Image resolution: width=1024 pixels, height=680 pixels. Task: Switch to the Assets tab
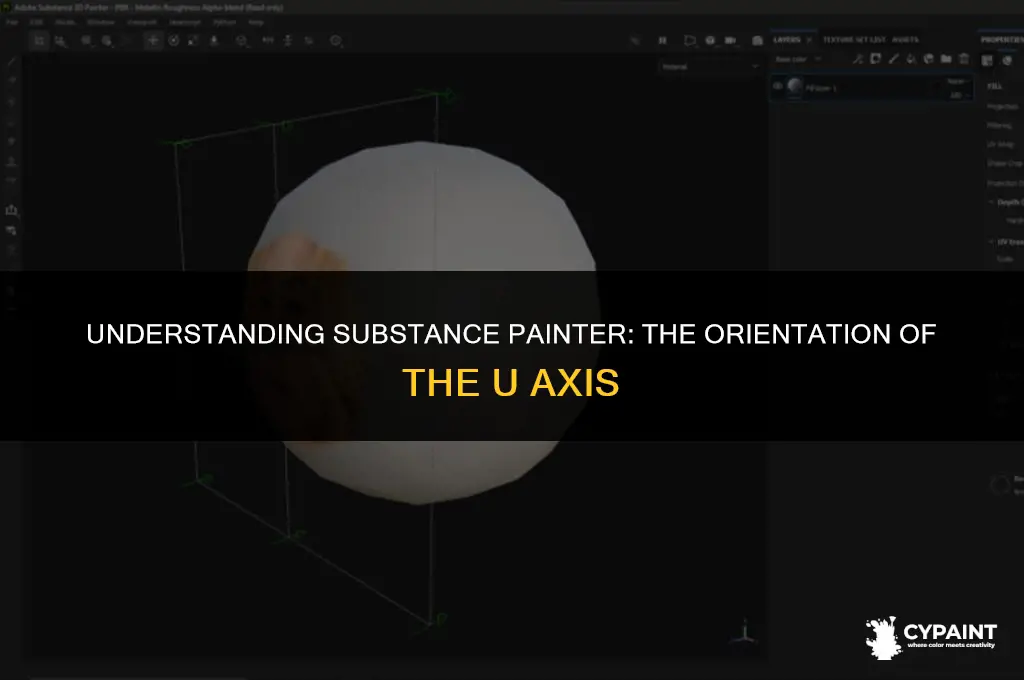(905, 40)
